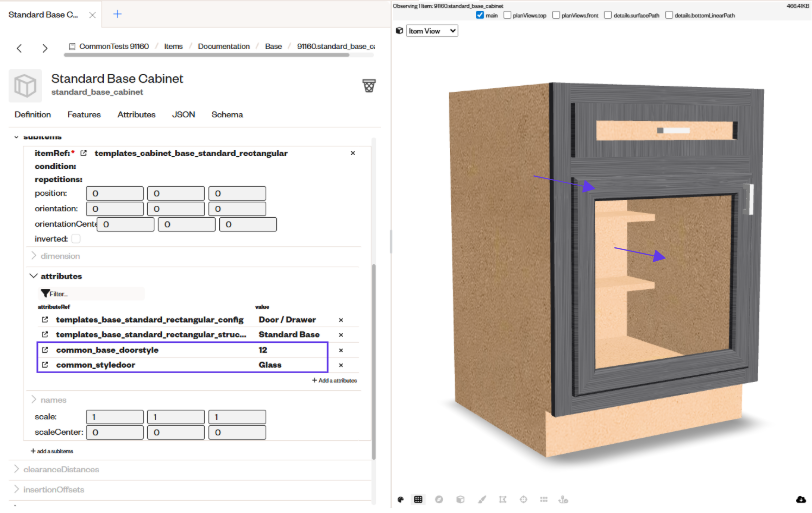Click the first orientation input field
Viewport: 812px width, 513px height.
coord(115,209)
